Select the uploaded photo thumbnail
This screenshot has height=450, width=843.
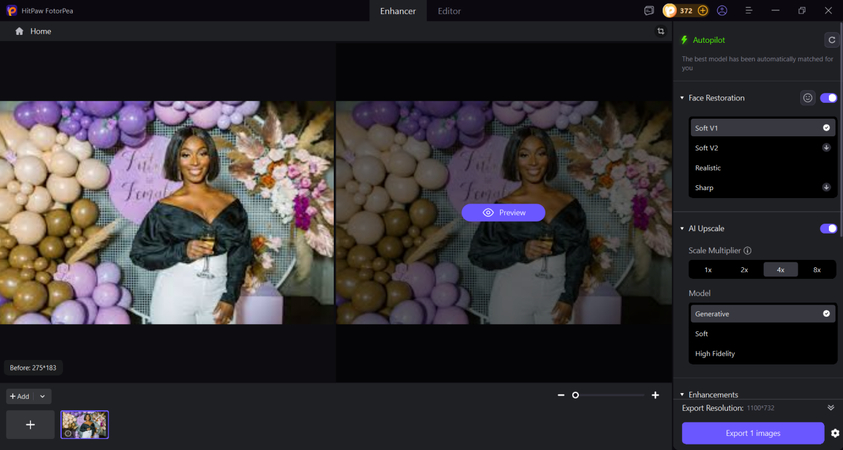pos(84,425)
